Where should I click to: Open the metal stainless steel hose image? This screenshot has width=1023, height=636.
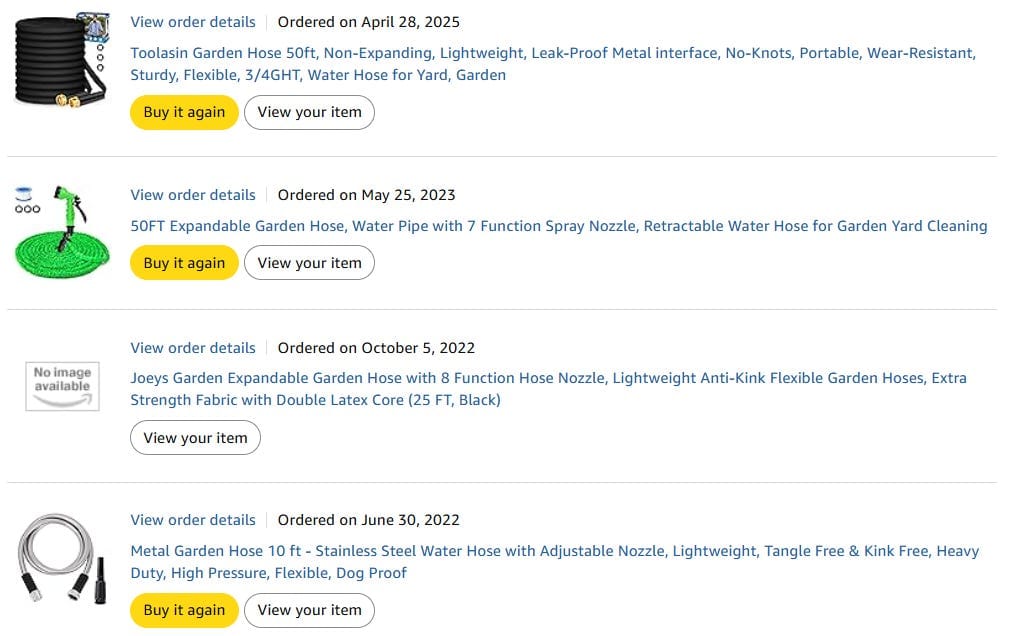point(63,559)
